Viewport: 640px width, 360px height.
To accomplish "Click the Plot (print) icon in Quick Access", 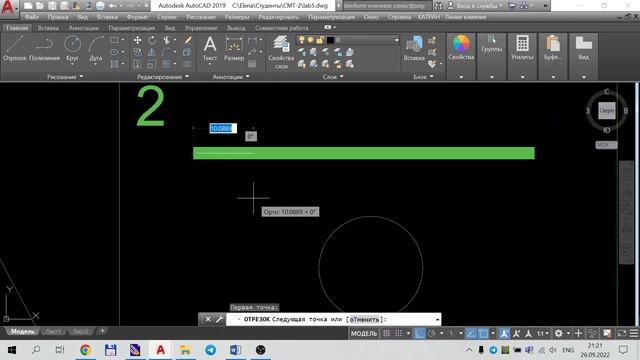I will (x=100, y=6).
